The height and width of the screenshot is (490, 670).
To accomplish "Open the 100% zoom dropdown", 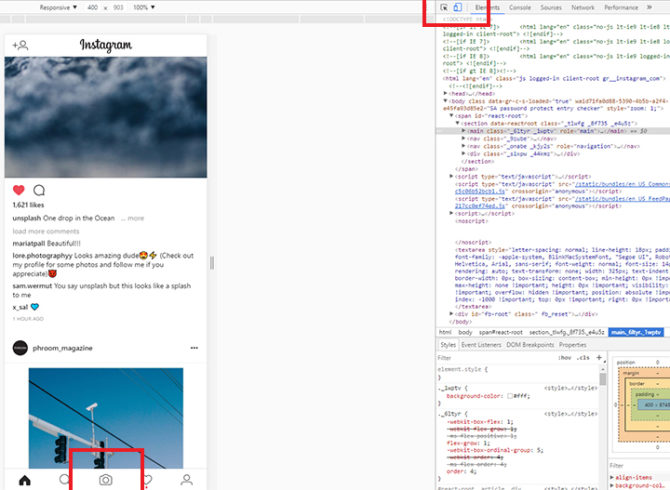I will click(x=144, y=7).
